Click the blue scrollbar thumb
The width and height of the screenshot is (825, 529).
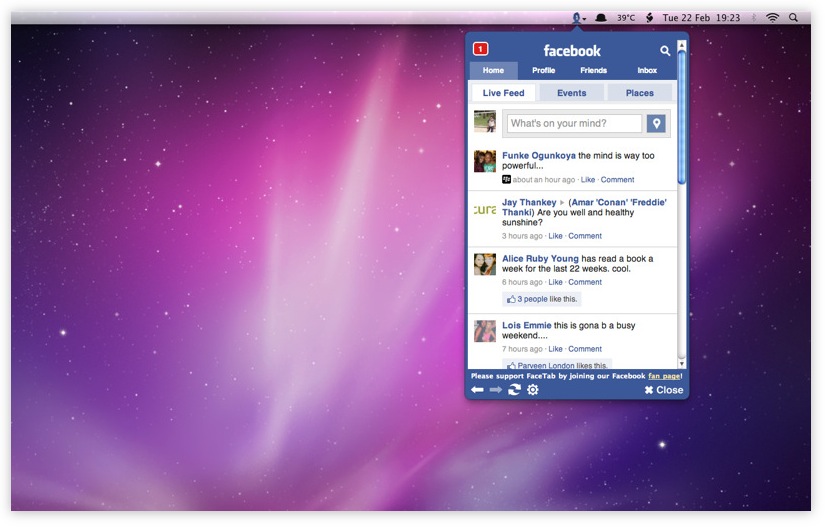point(682,117)
